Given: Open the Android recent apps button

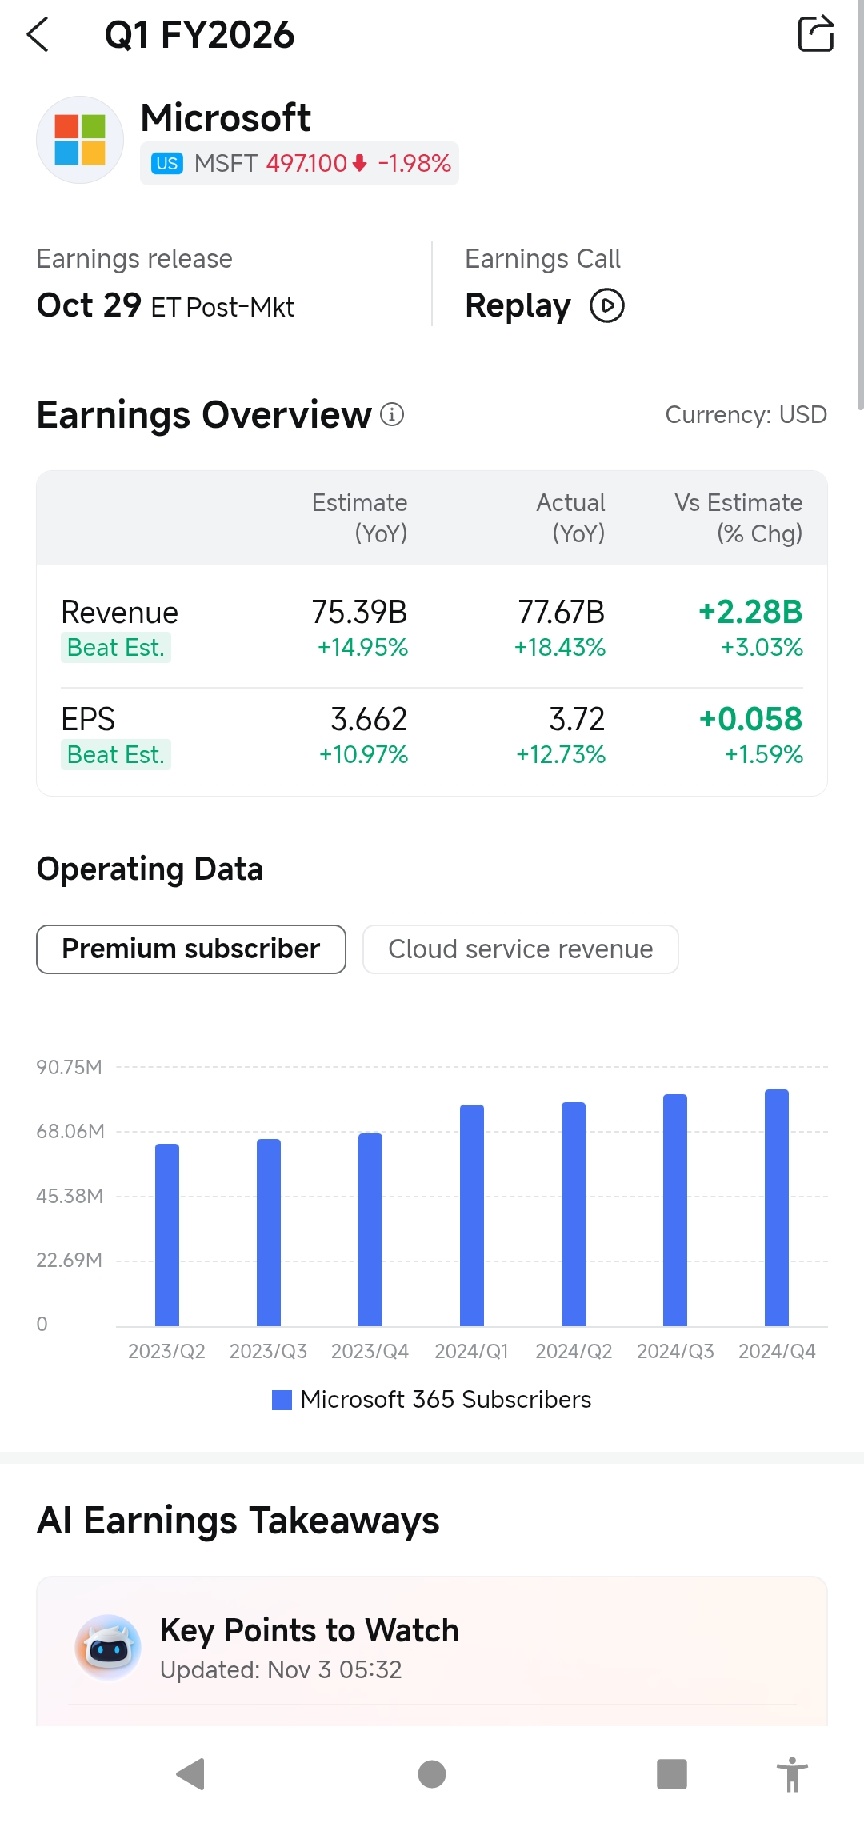Looking at the screenshot, I should tap(672, 1774).
